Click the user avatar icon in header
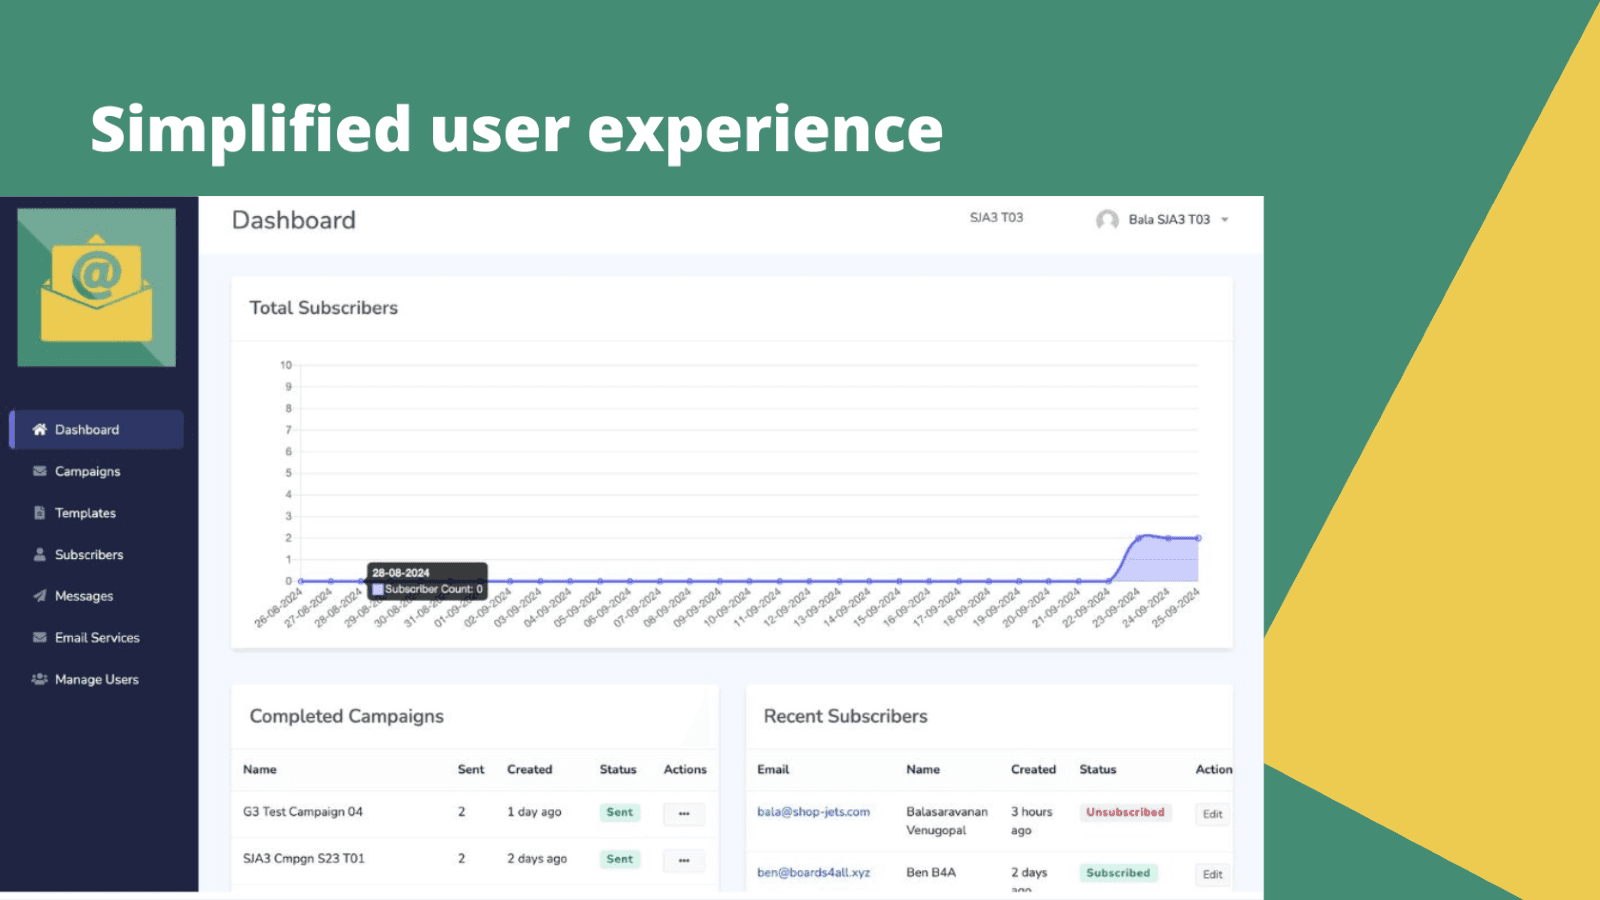Viewport: 1600px width, 900px height. click(x=1107, y=220)
